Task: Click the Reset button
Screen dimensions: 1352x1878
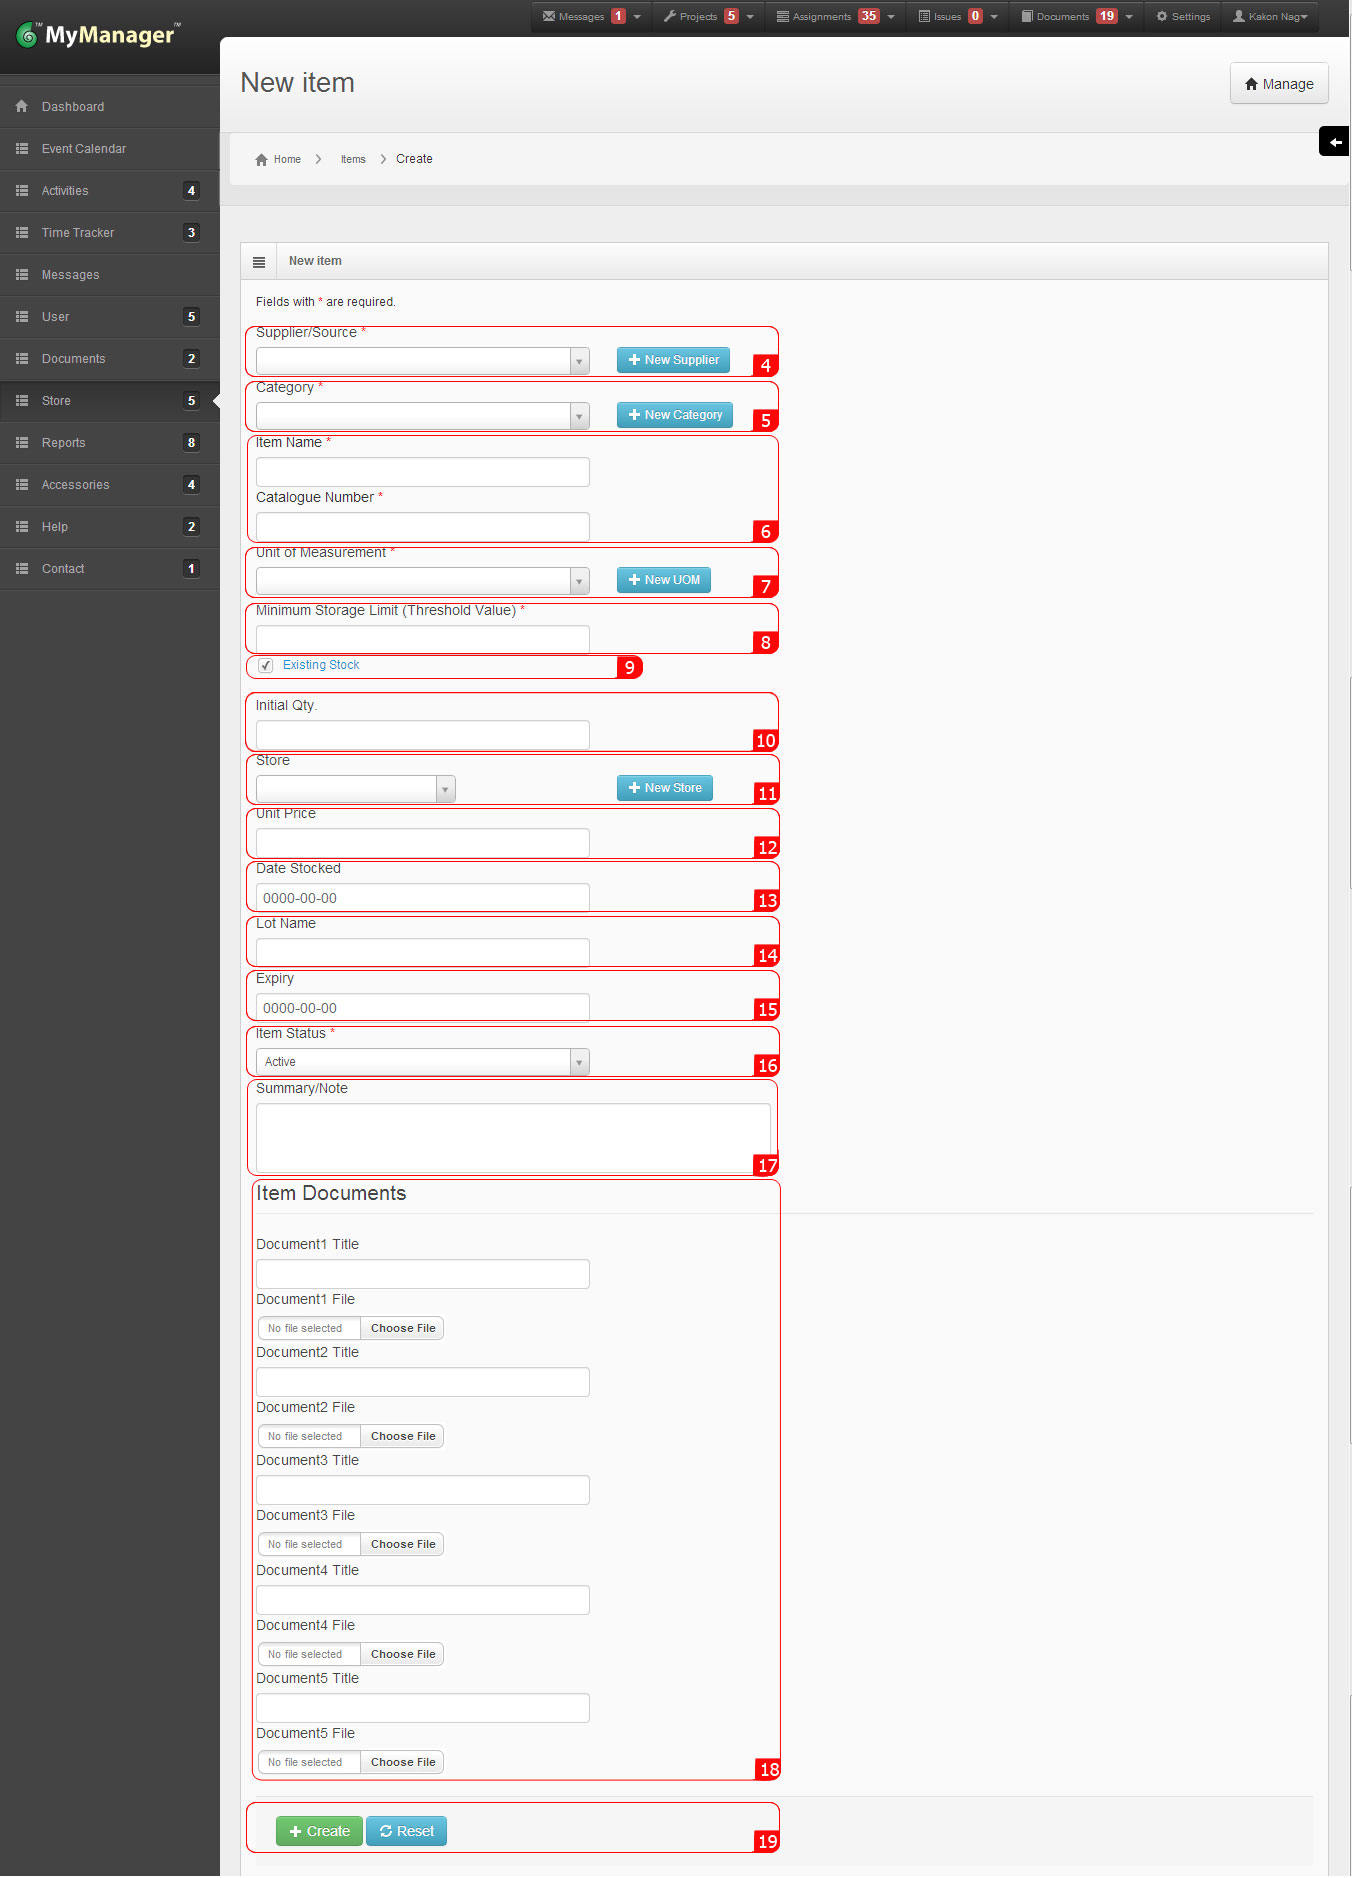Action: 406,1831
